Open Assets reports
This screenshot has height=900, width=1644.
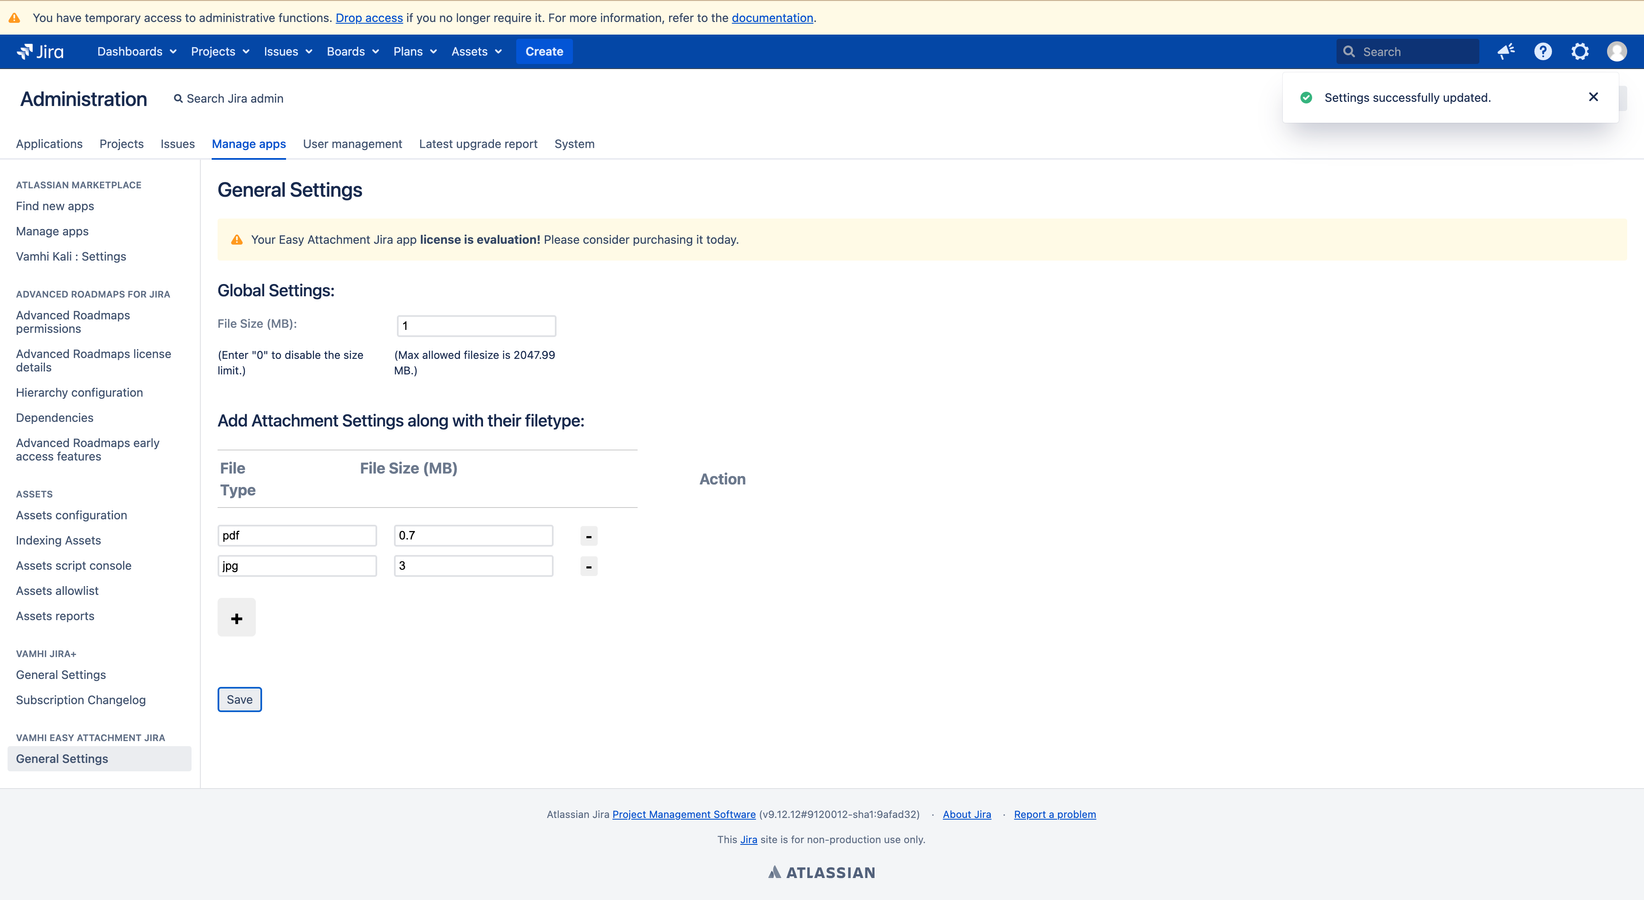click(x=55, y=616)
